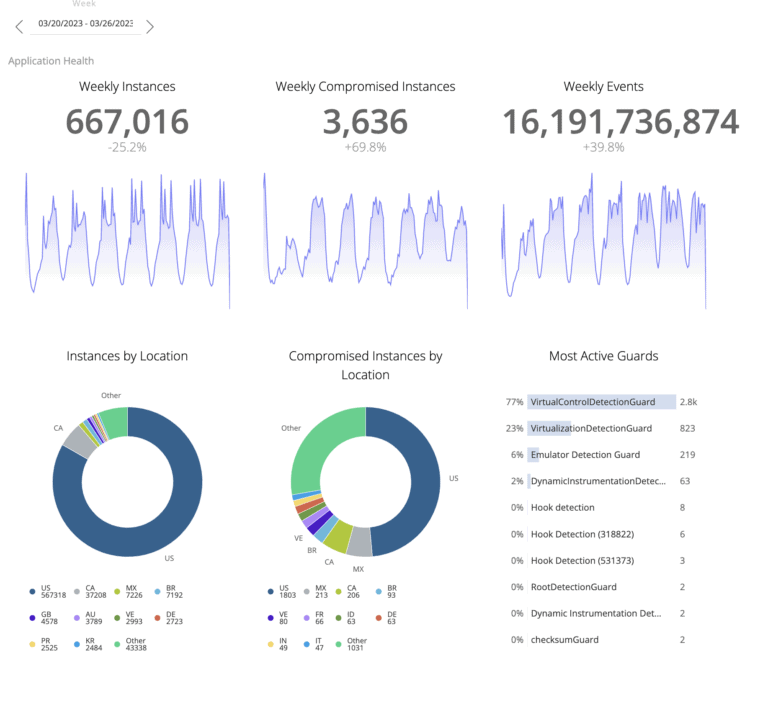Click the -25.2% change label

127,147
